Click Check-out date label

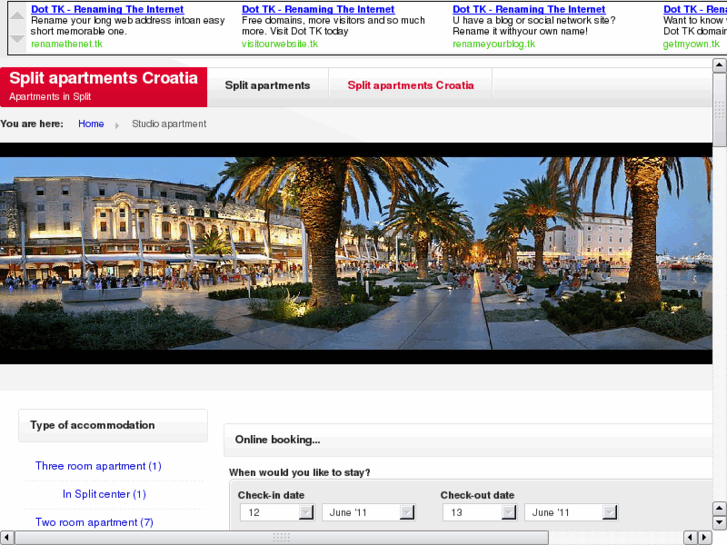point(478,495)
